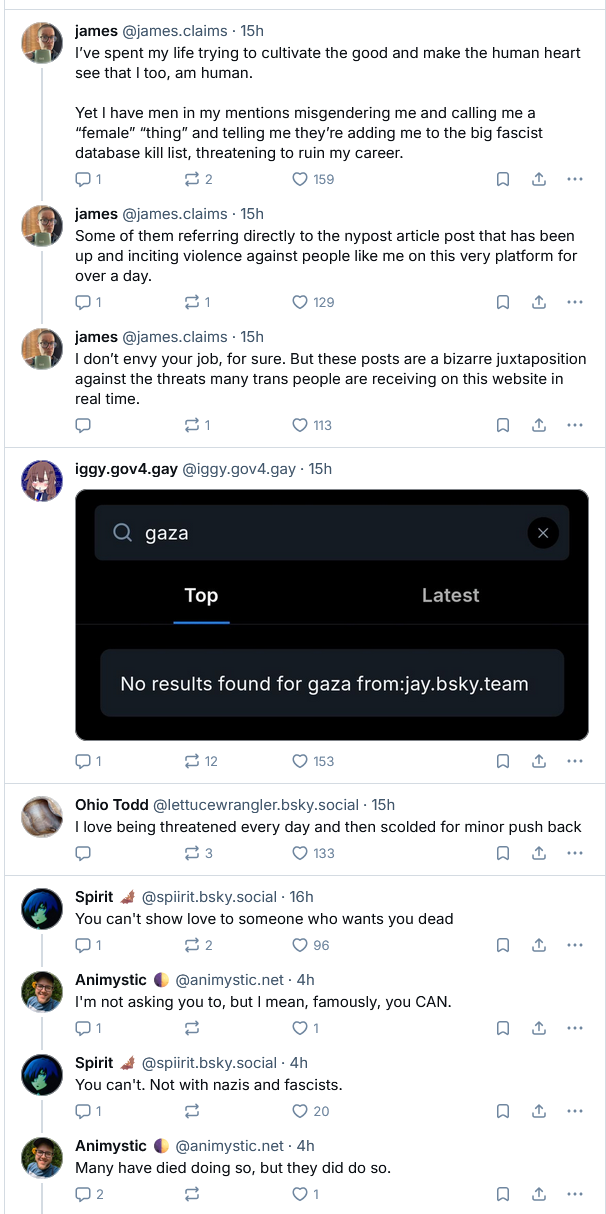Select the Top tab in embedded search
Viewport: 606px width, 1214px height.
201,596
